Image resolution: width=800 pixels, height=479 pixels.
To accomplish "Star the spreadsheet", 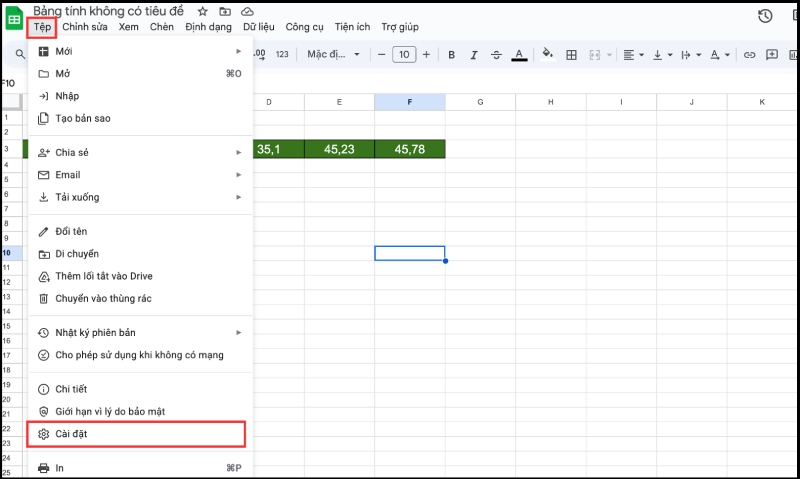I will click(203, 11).
